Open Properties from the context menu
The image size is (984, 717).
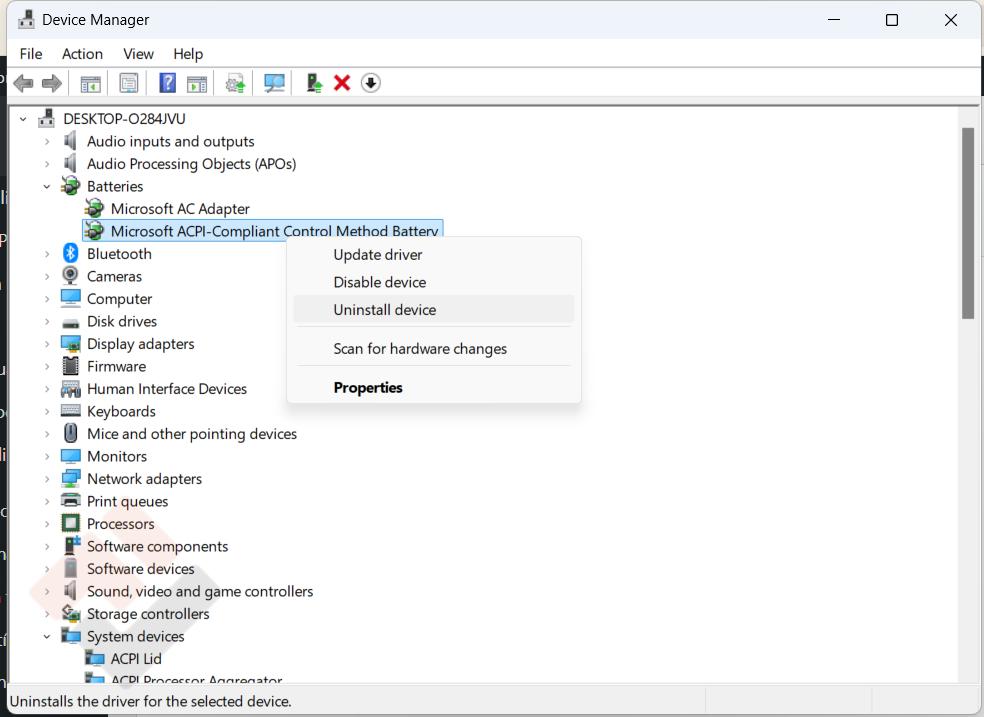[368, 388]
